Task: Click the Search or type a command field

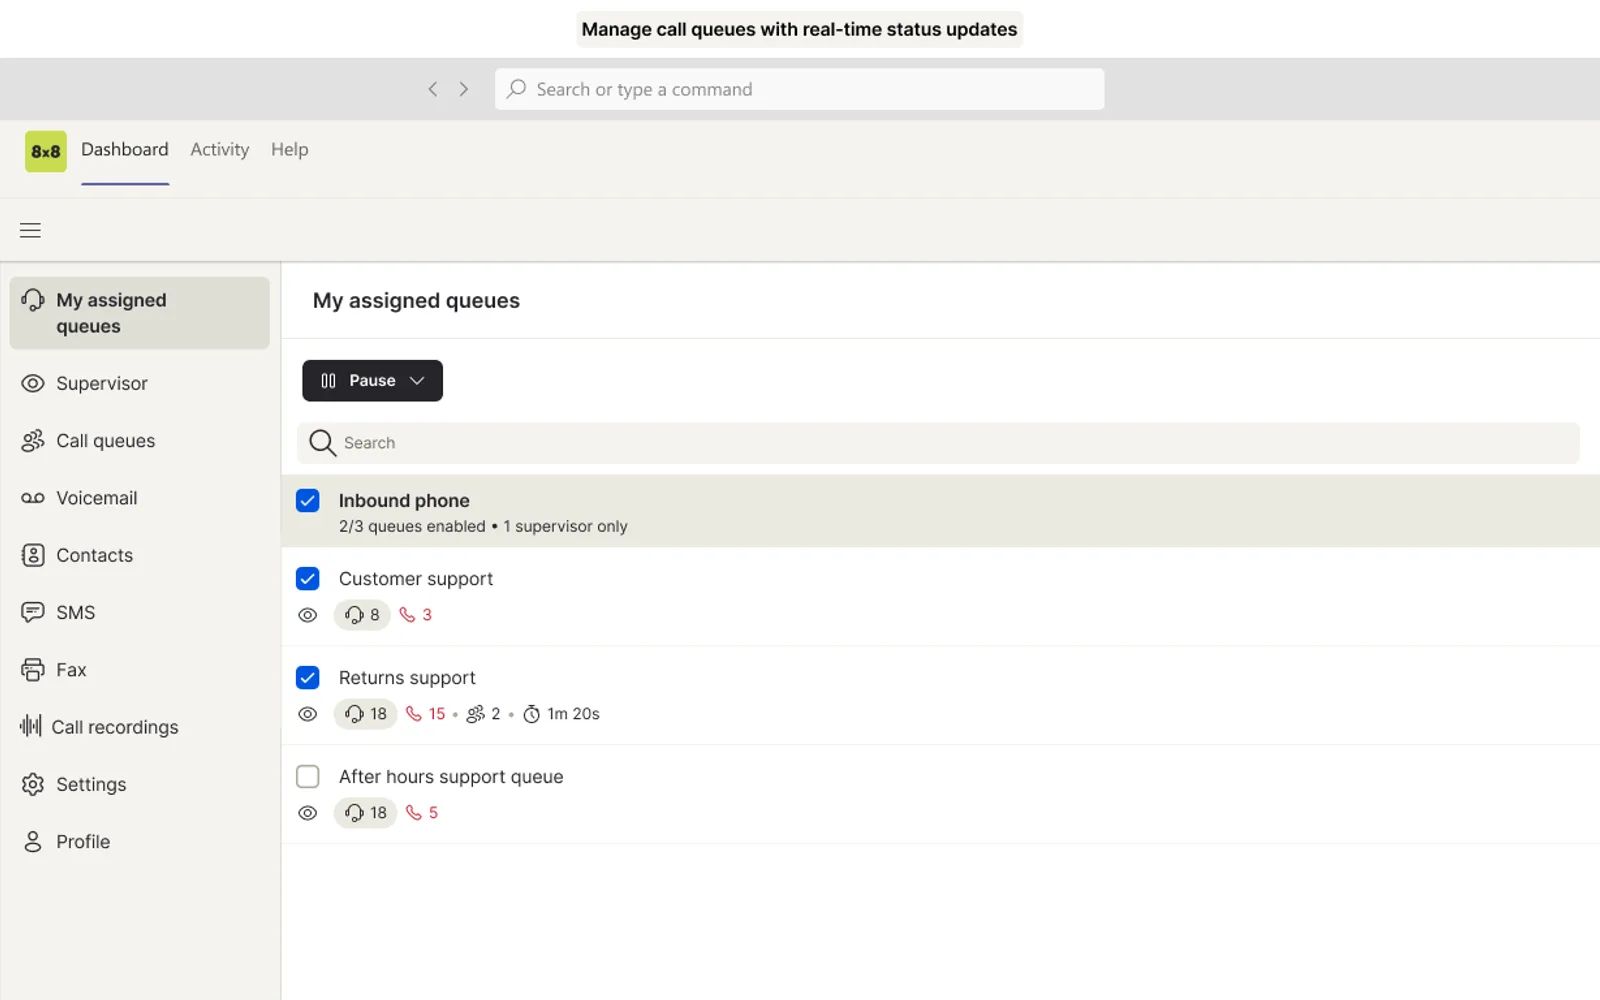Action: pyautogui.click(x=799, y=89)
